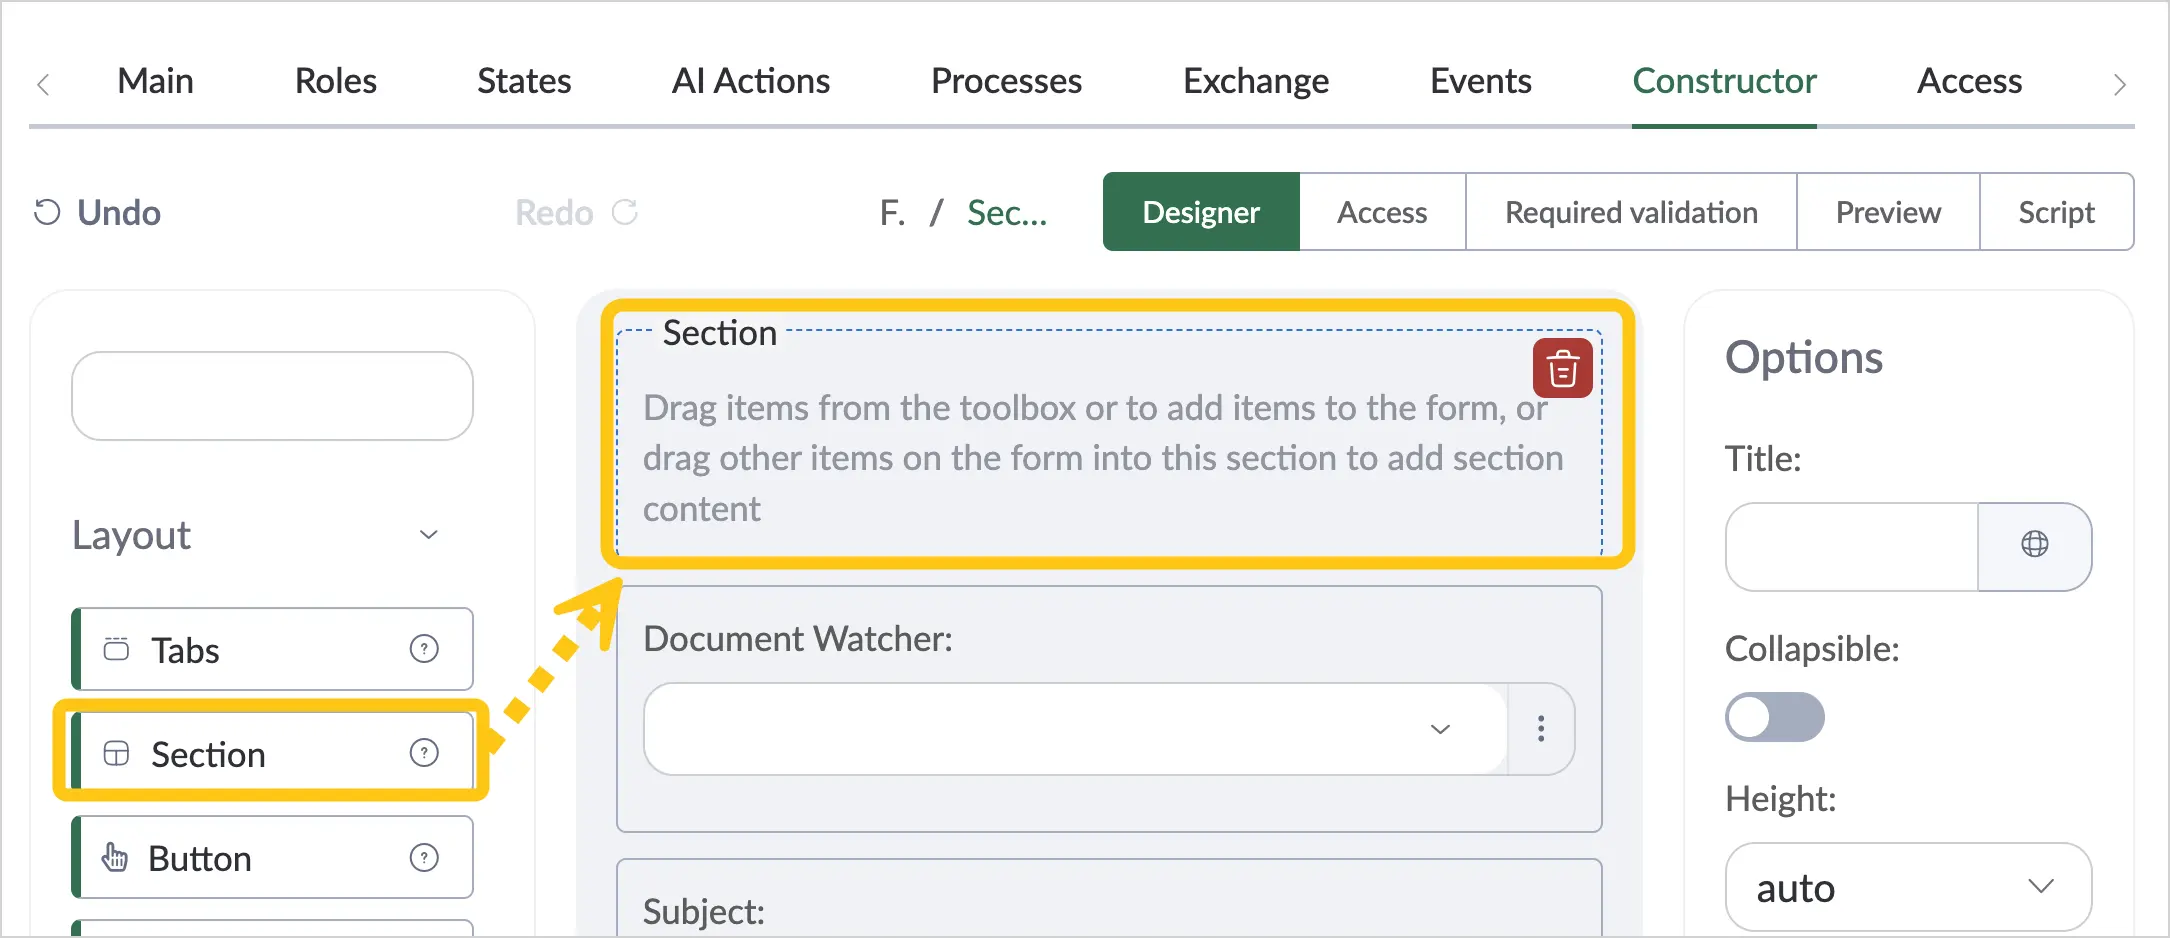Viewport: 2170px width, 938px height.
Task: Click the Redo button
Action: pyautogui.click(x=577, y=212)
